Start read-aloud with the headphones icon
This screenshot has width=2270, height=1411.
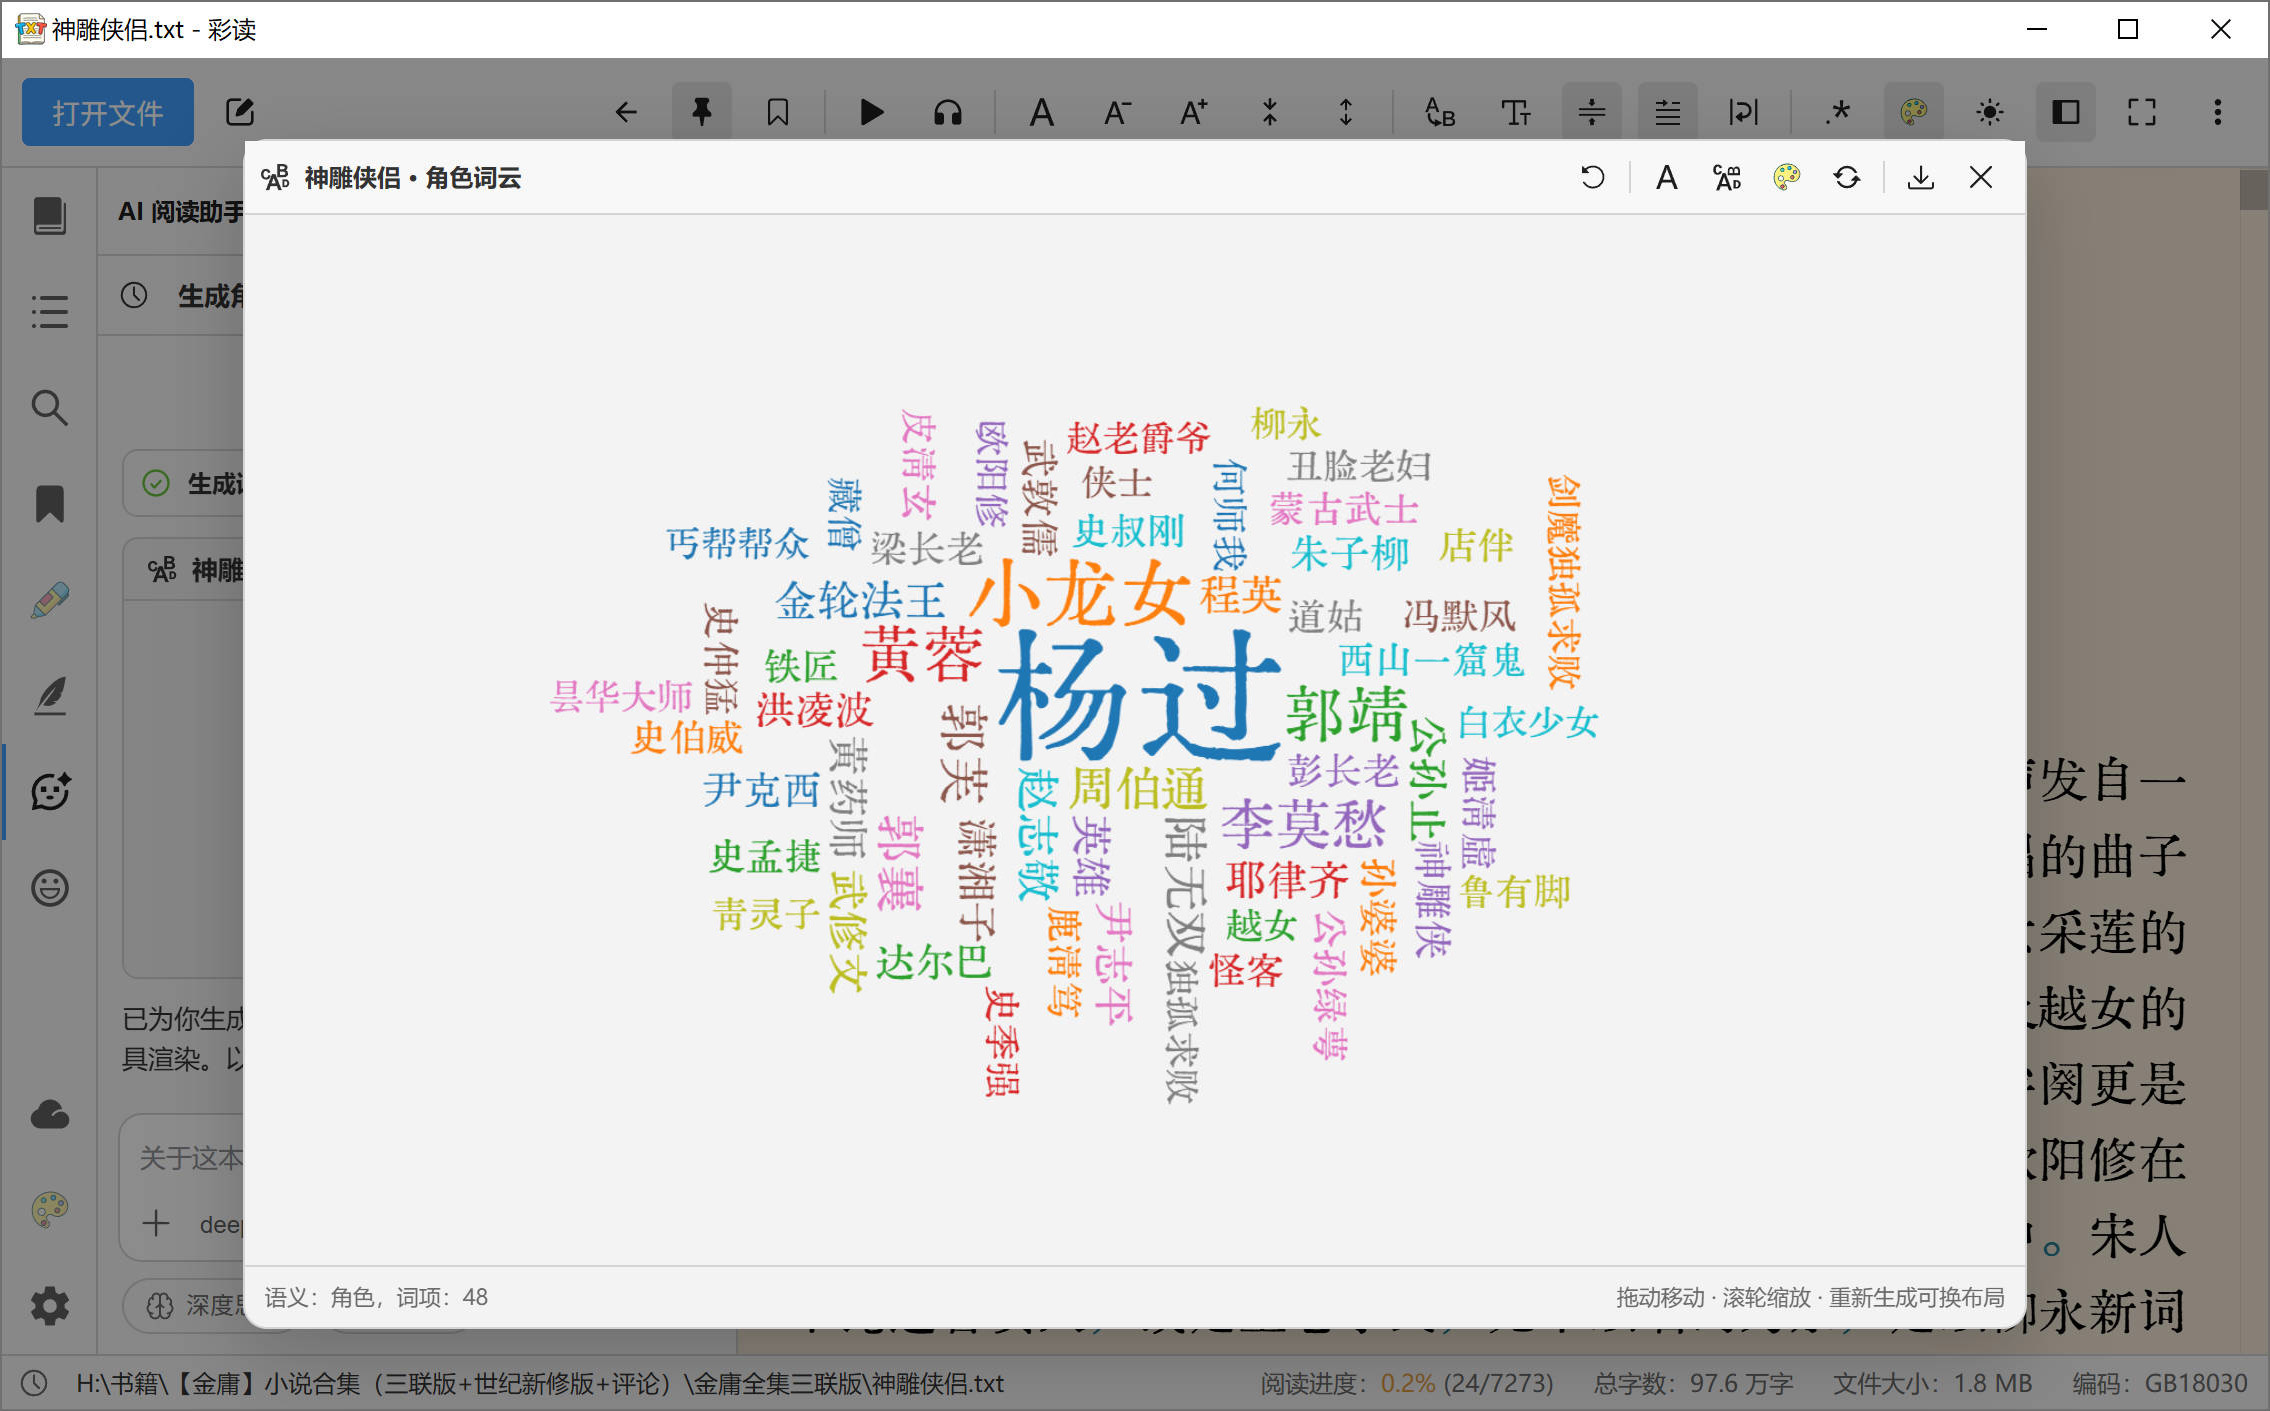click(x=948, y=112)
